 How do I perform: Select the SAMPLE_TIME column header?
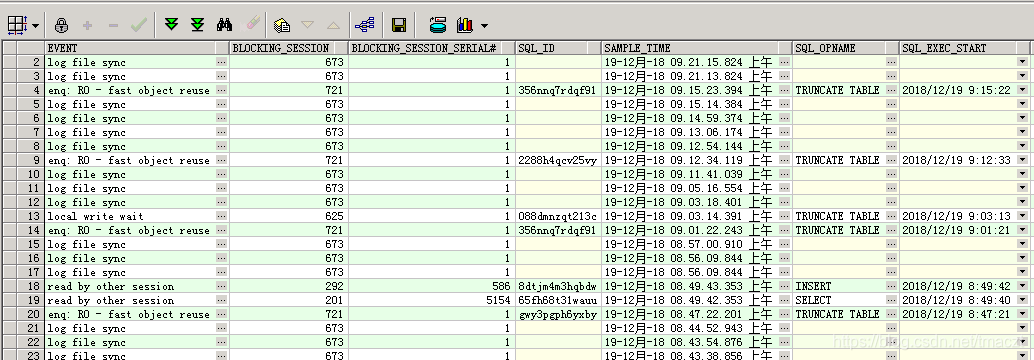(x=697, y=48)
